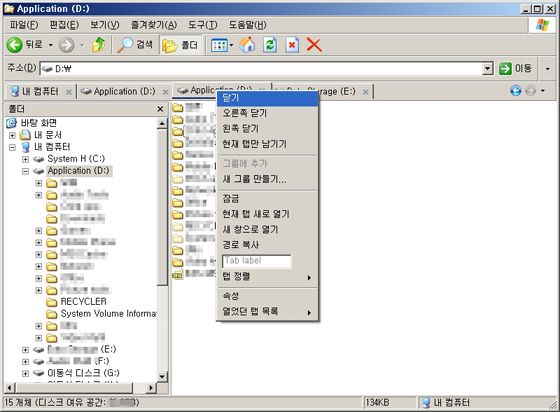Choose 닫기 in the context menu

point(267,98)
